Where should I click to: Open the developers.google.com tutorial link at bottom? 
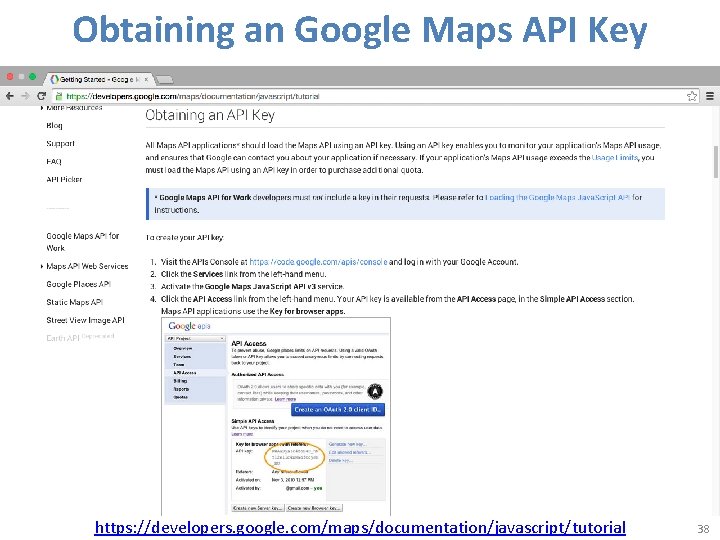tap(360, 527)
